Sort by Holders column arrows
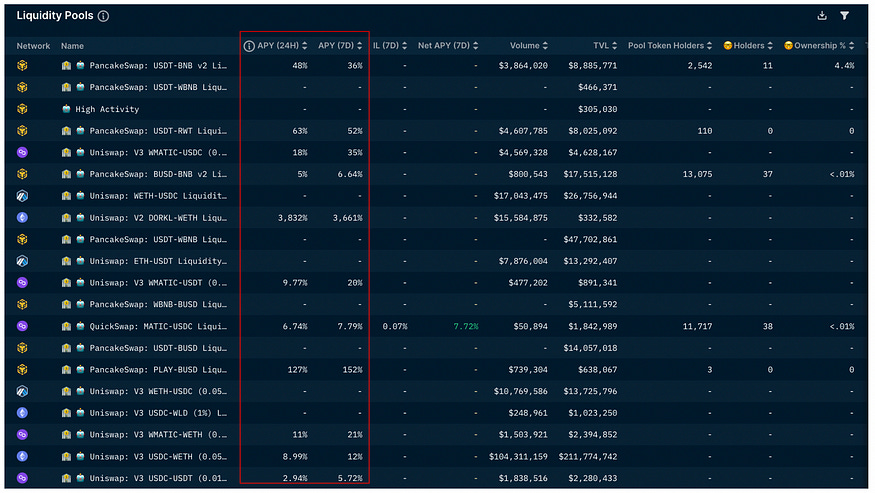875x493 pixels. tap(770, 46)
